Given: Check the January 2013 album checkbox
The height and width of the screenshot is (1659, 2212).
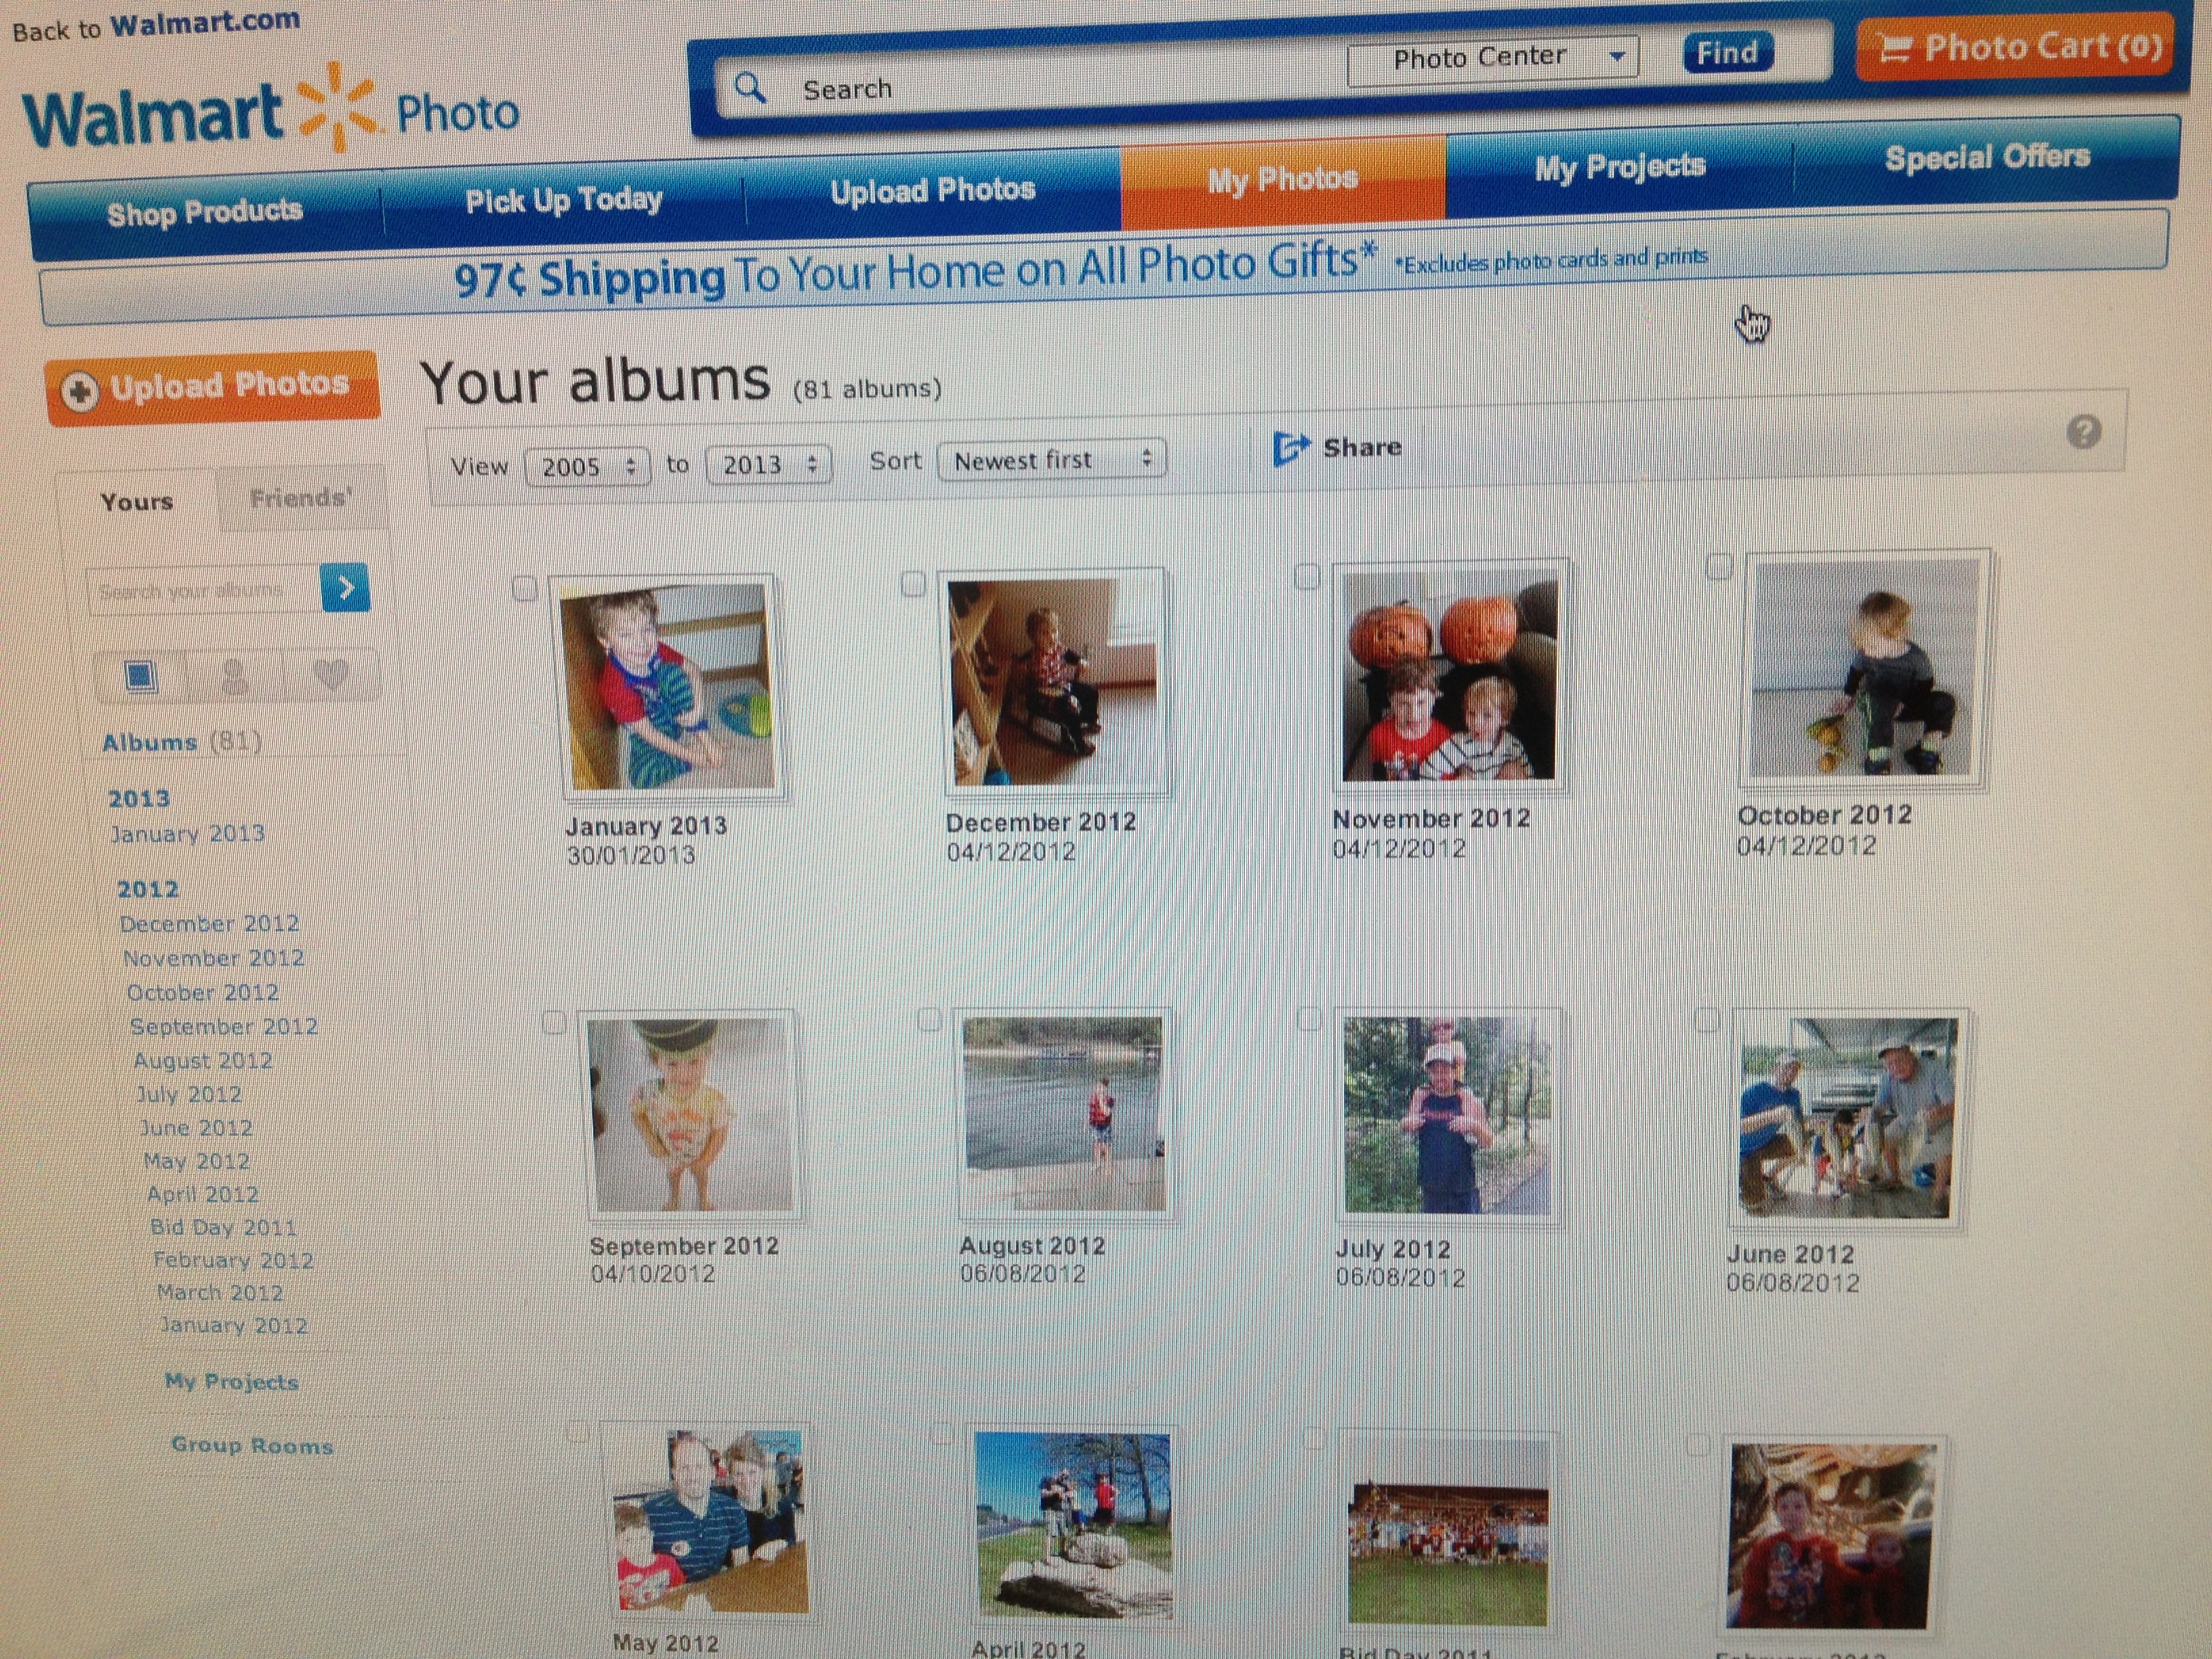Looking at the screenshot, I should (x=524, y=588).
